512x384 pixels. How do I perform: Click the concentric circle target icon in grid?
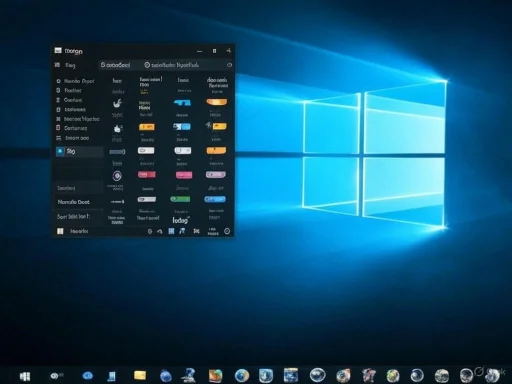(x=117, y=176)
